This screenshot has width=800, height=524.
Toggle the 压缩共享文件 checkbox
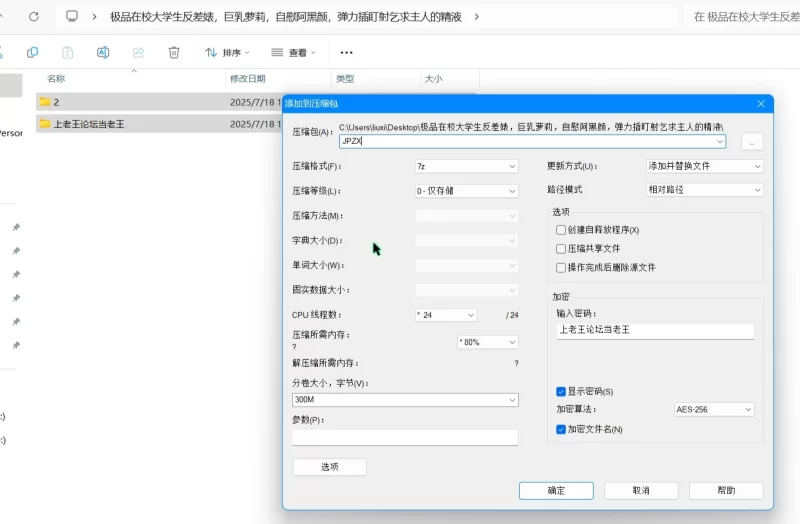561,249
